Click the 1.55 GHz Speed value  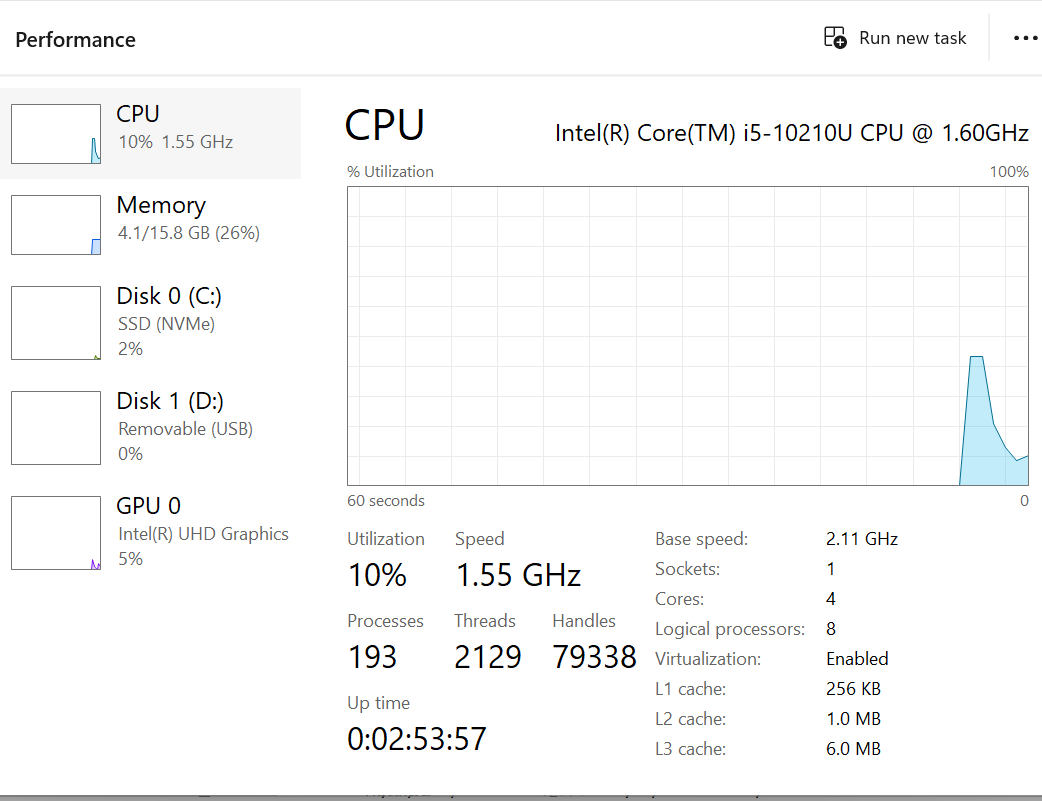[517, 575]
